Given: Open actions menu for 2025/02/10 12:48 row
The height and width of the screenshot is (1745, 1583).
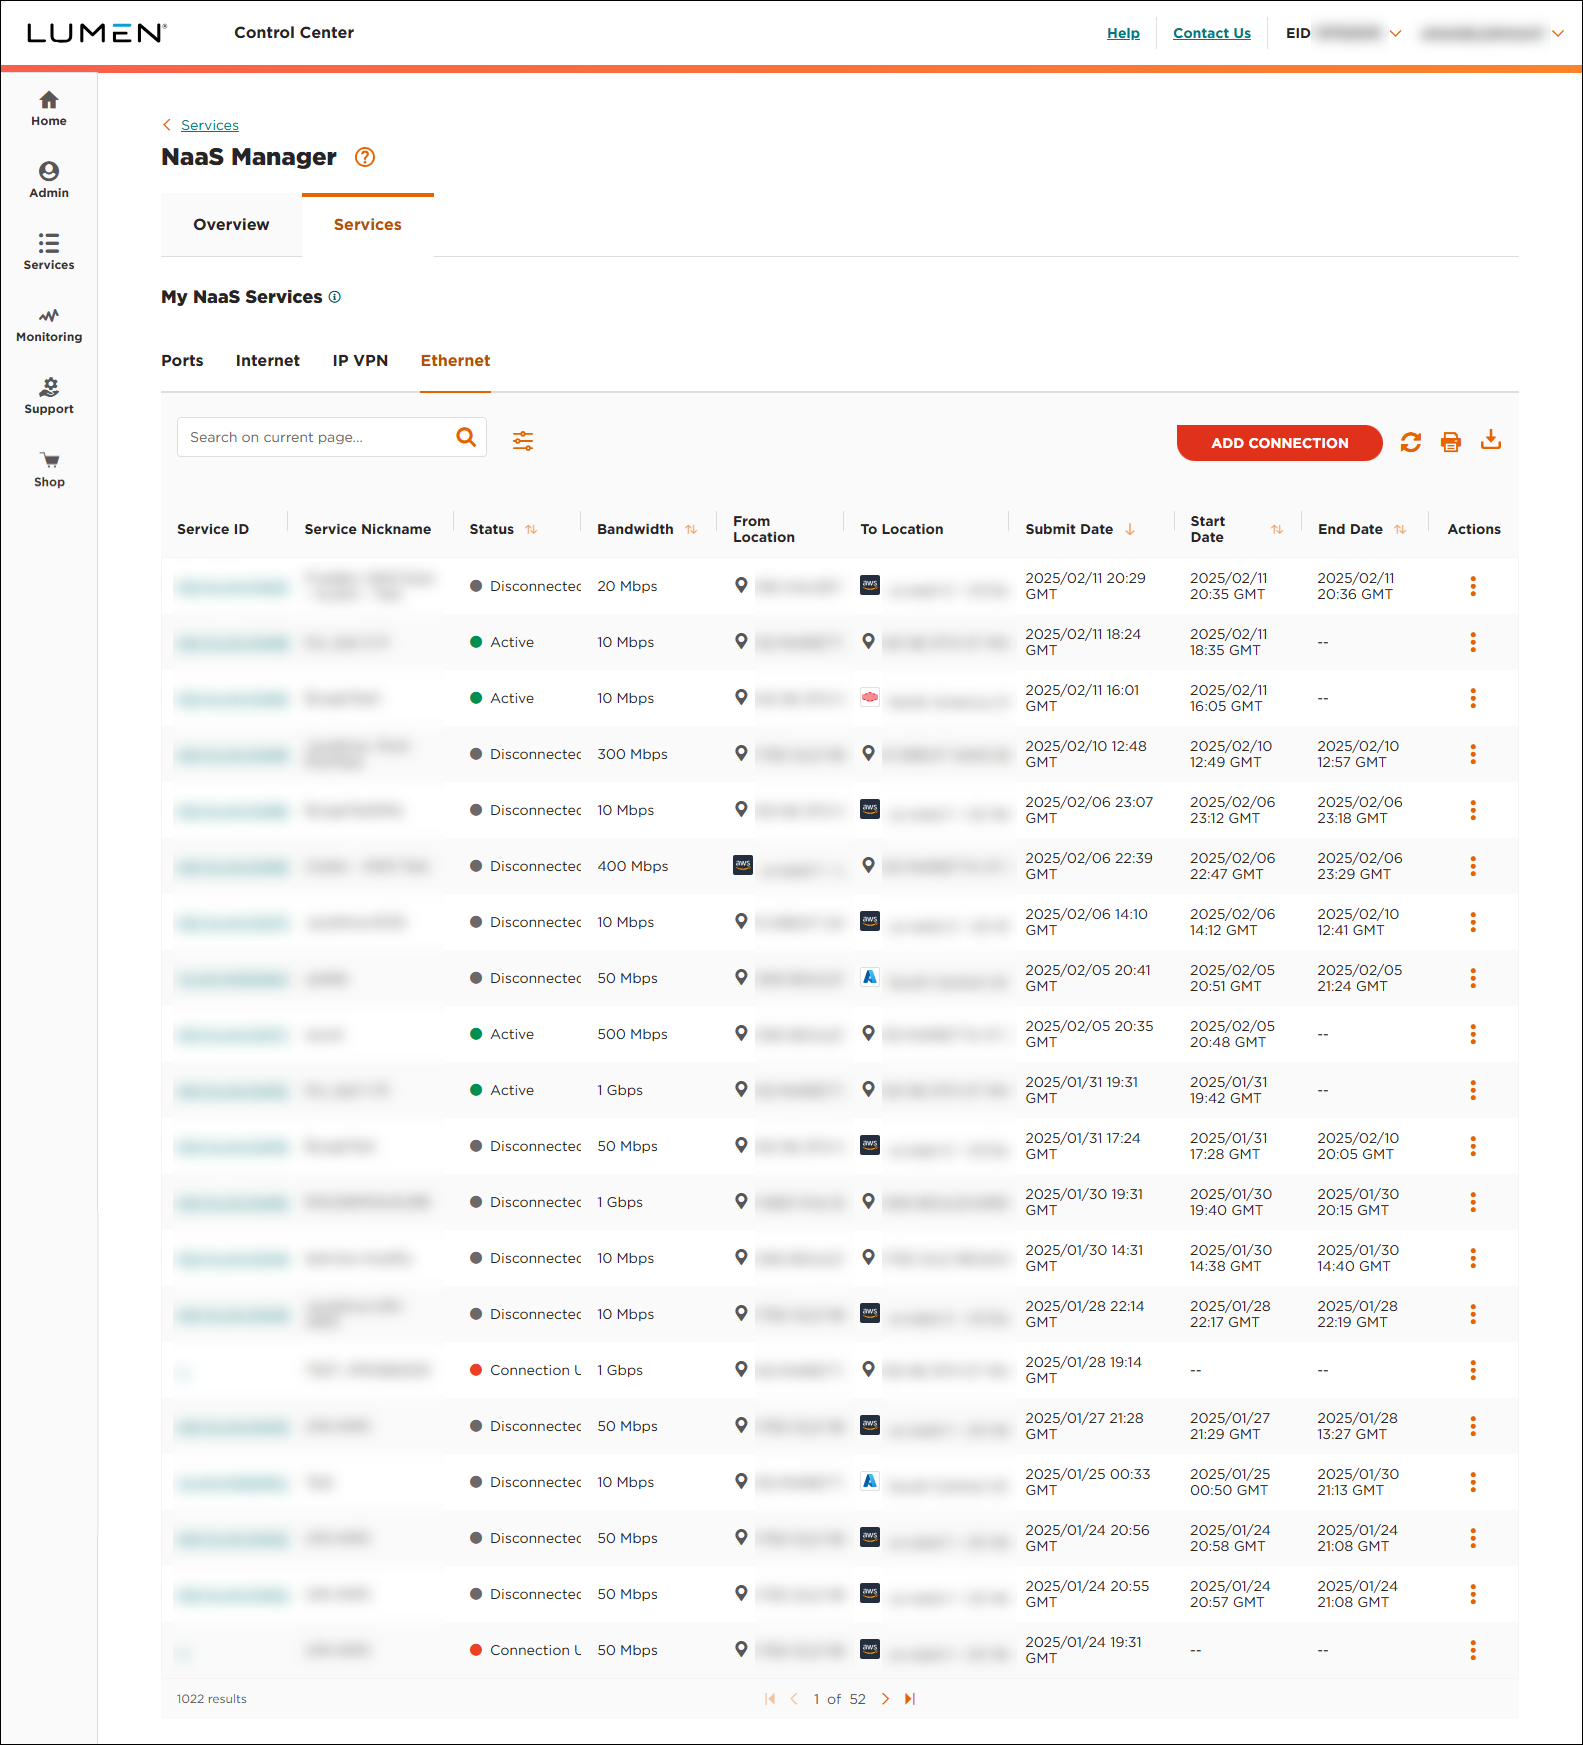Looking at the screenshot, I should 1473,754.
